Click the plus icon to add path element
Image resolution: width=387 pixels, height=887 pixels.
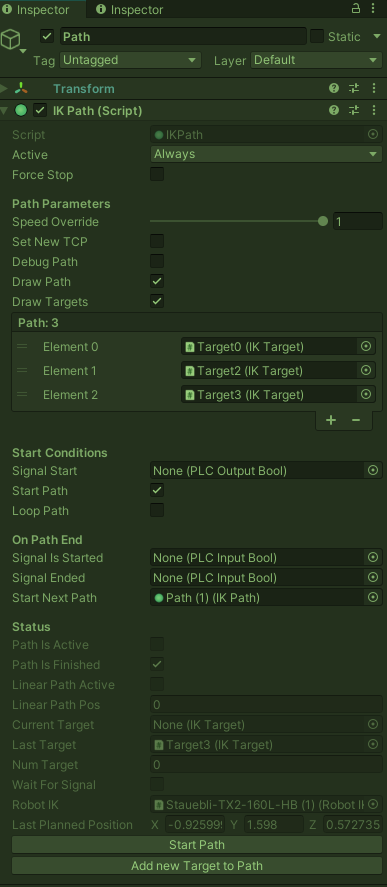coord(331,420)
